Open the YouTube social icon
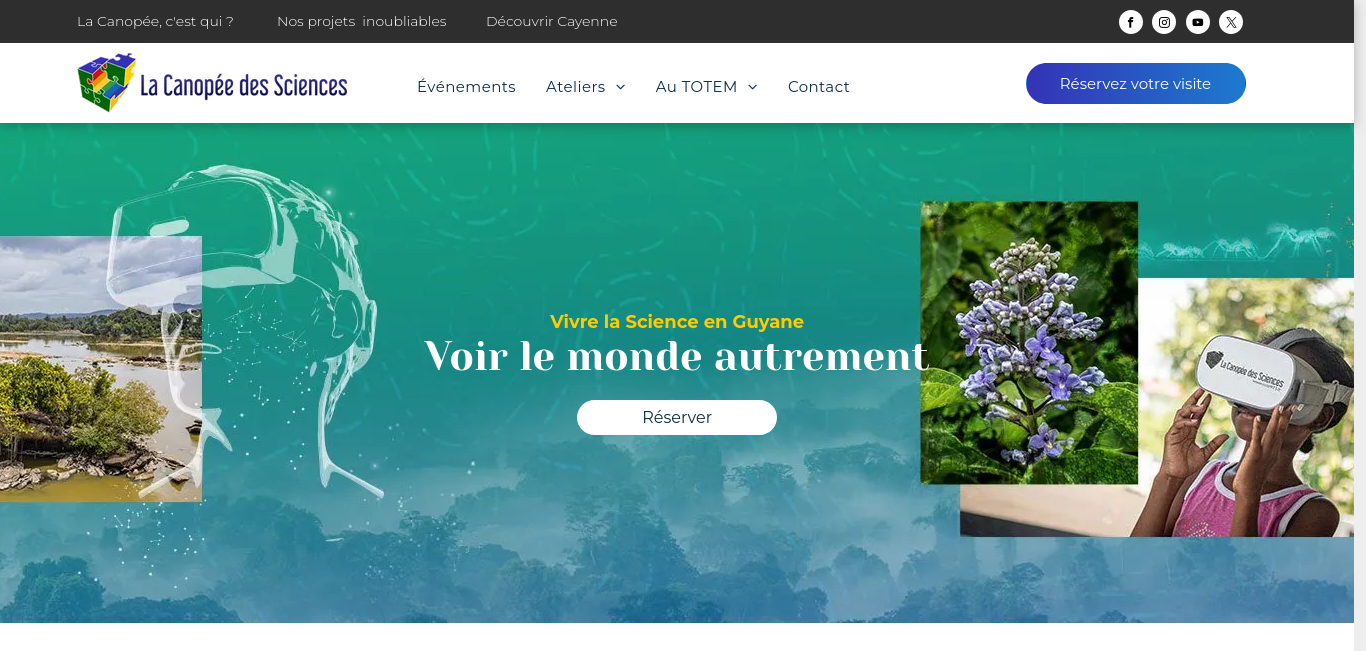The width and height of the screenshot is (1366, 651). coord(1198,22)
